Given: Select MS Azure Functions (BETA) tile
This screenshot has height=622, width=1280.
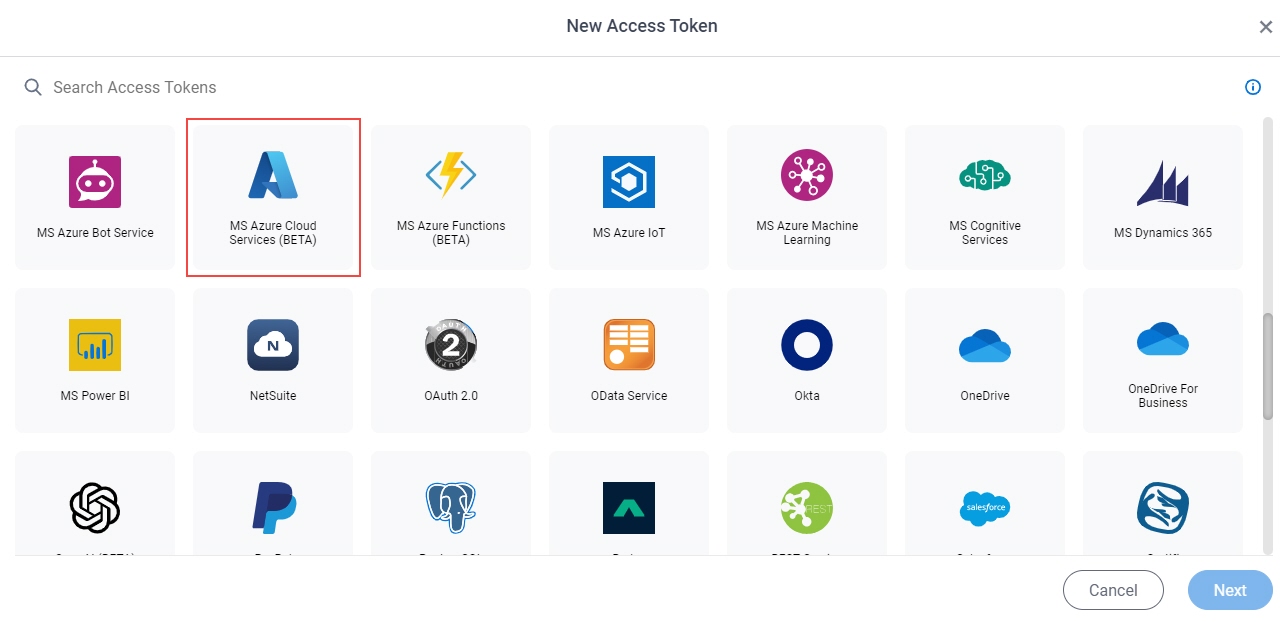Looking at the screenshot, I should 451,197.
